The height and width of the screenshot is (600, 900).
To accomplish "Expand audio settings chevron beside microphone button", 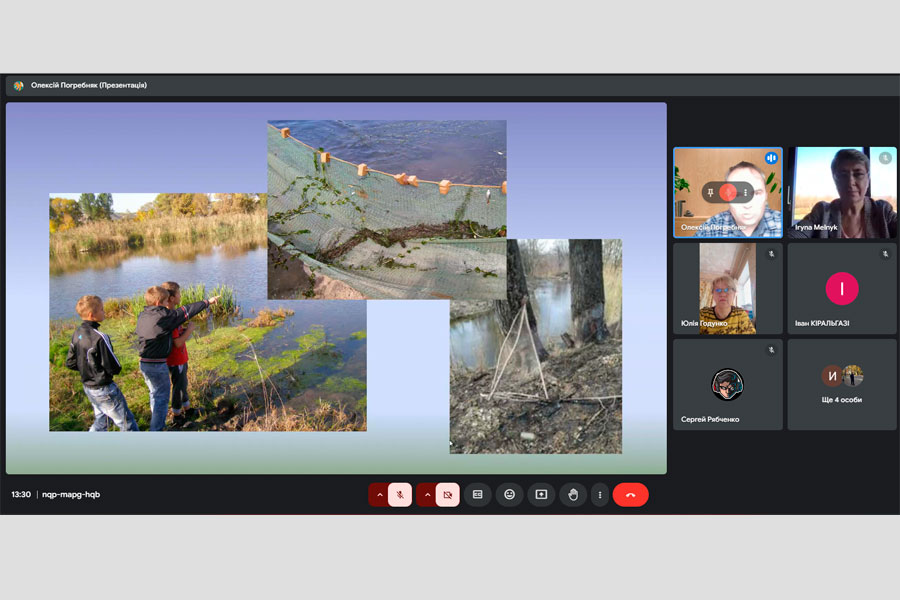I will click(x=379, y=494).
